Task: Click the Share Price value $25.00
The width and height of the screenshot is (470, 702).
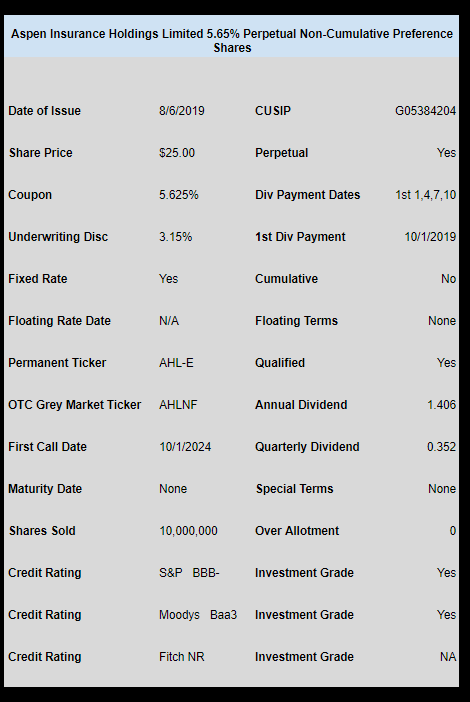Action: click(177, 153)
